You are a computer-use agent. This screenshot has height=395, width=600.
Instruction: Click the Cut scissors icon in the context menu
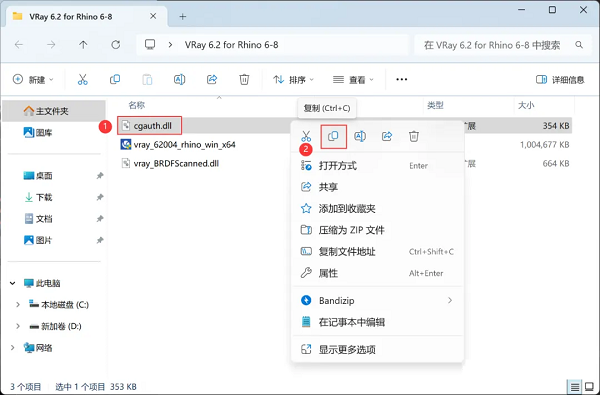(x=306, y=136)
